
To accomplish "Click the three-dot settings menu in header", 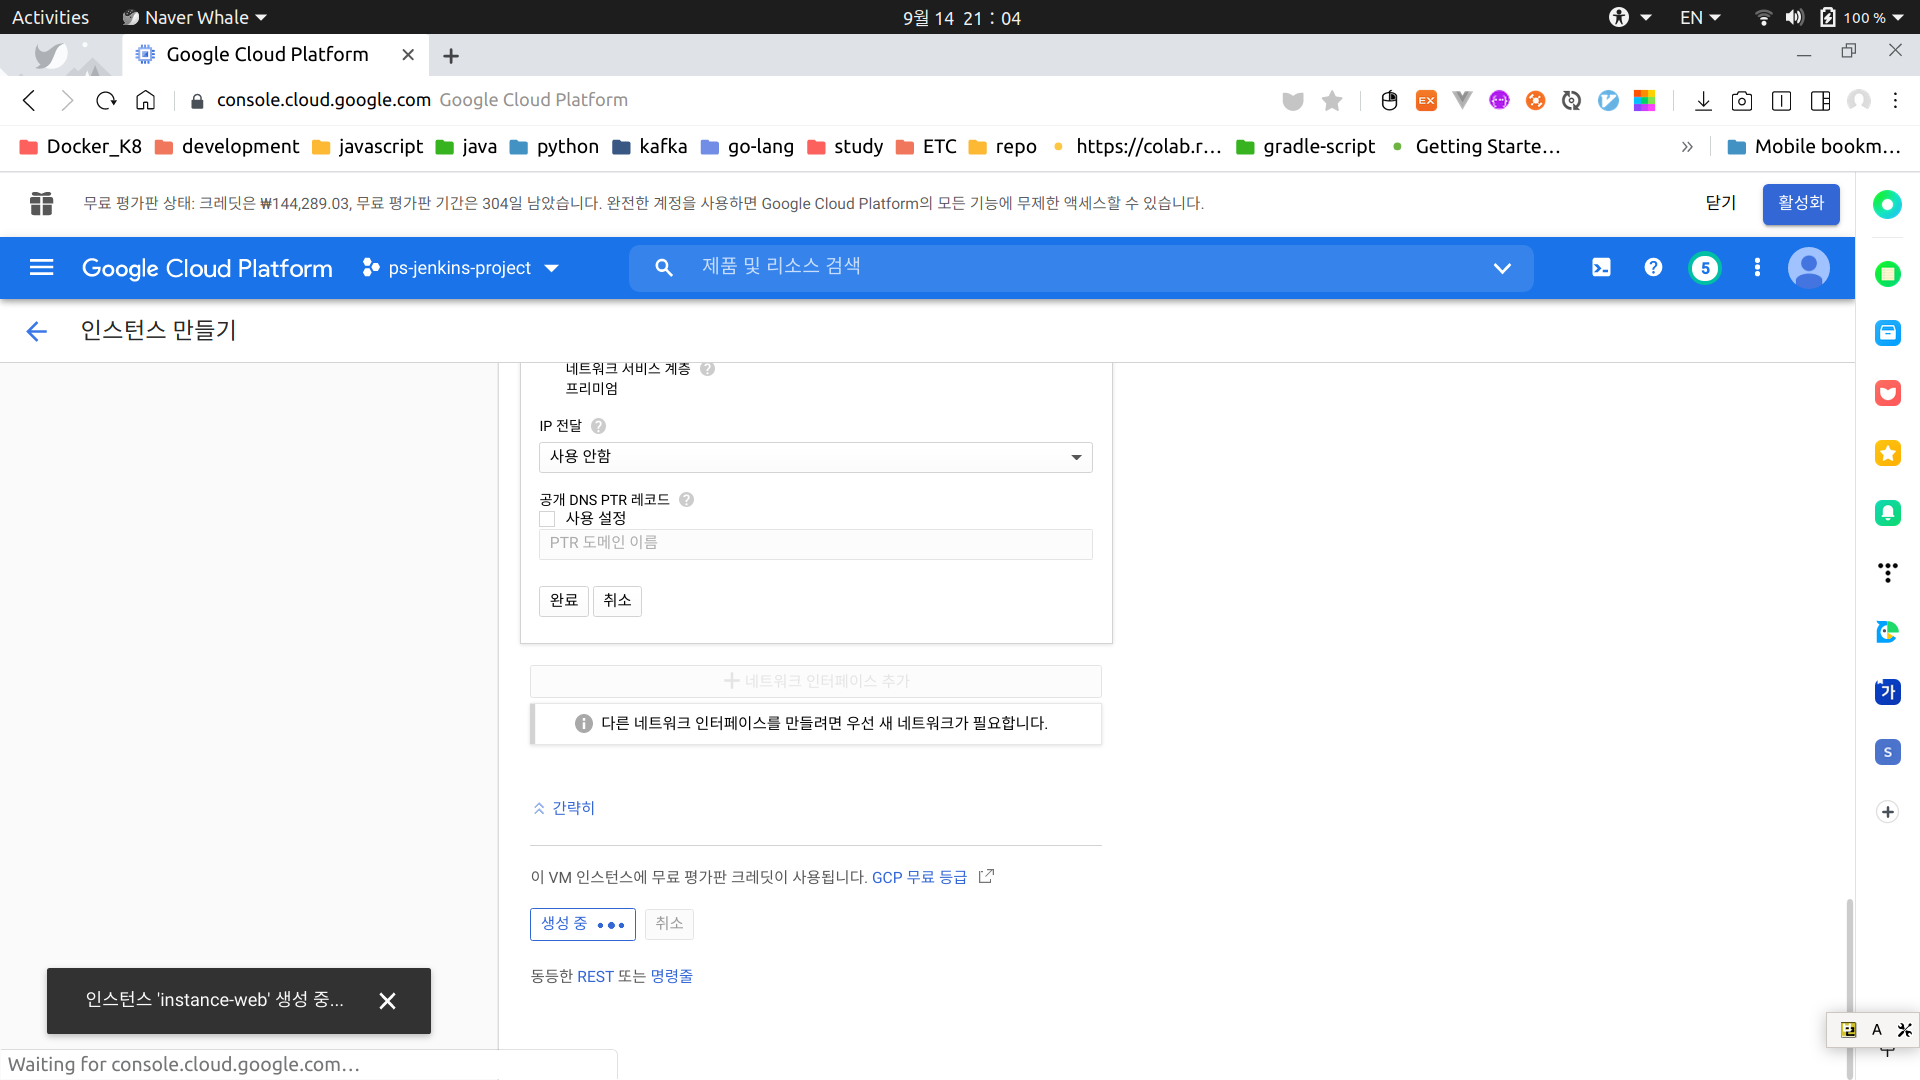I will tap(1757, 267).
